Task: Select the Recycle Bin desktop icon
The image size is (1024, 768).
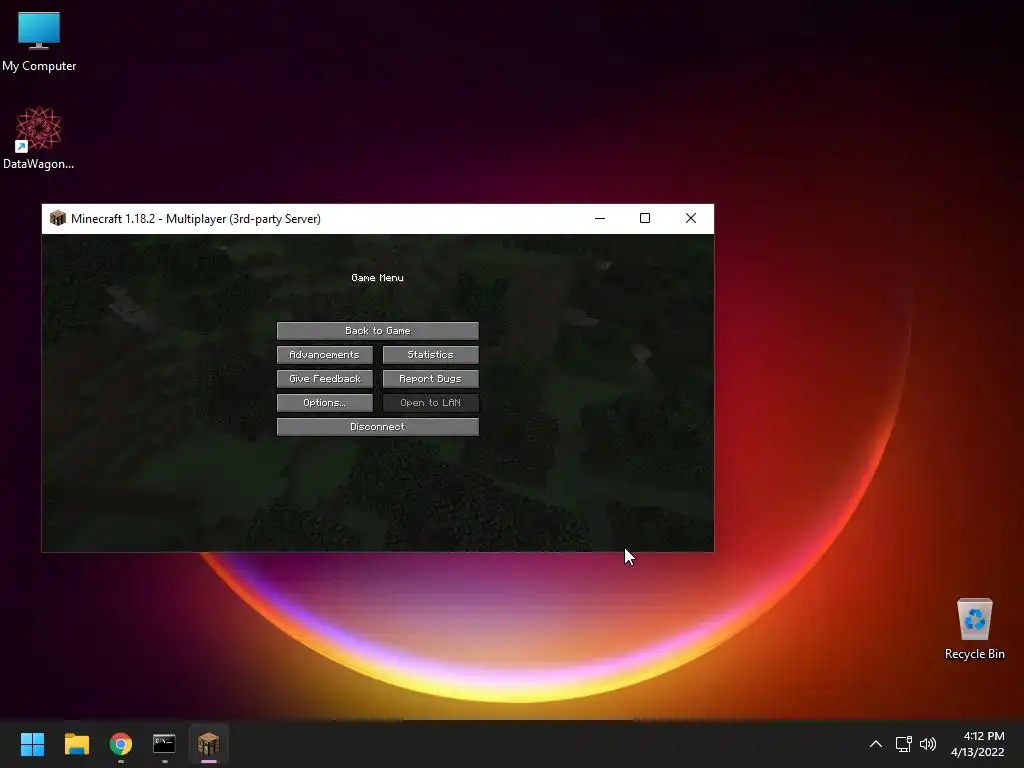Action: point(974,629)
